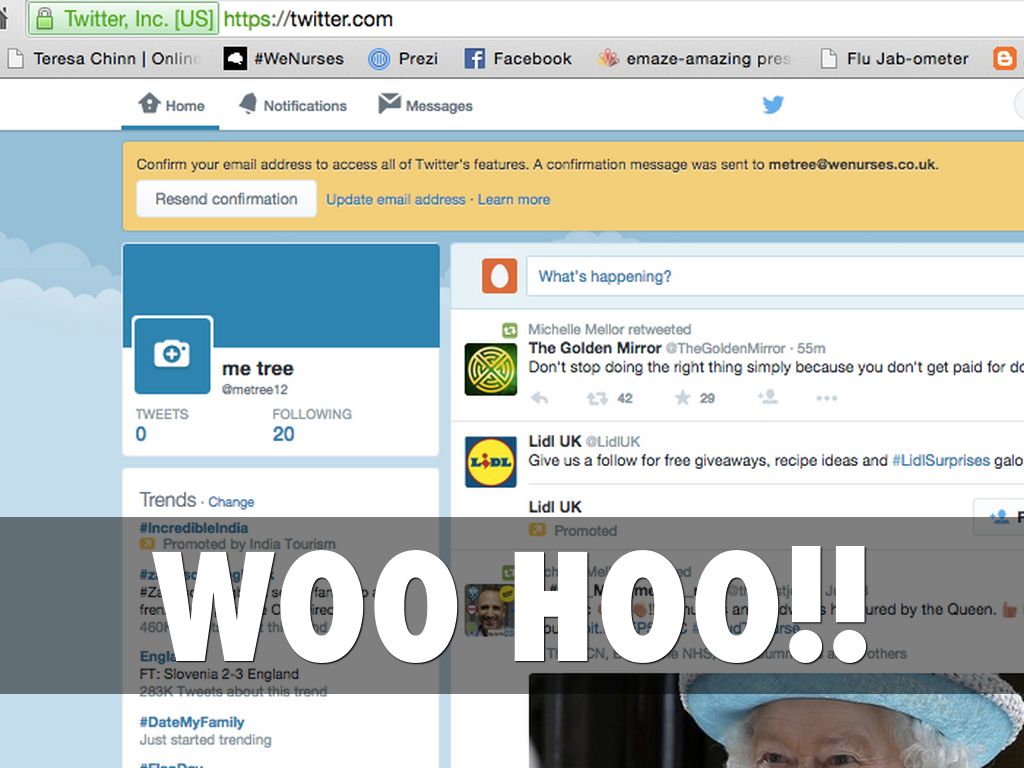Image resolution: width=1024 pixels, height=768 pixels.
Task: Open more options ellipsis on Golden Mirror tweet
Action: (x=826, y=398)
